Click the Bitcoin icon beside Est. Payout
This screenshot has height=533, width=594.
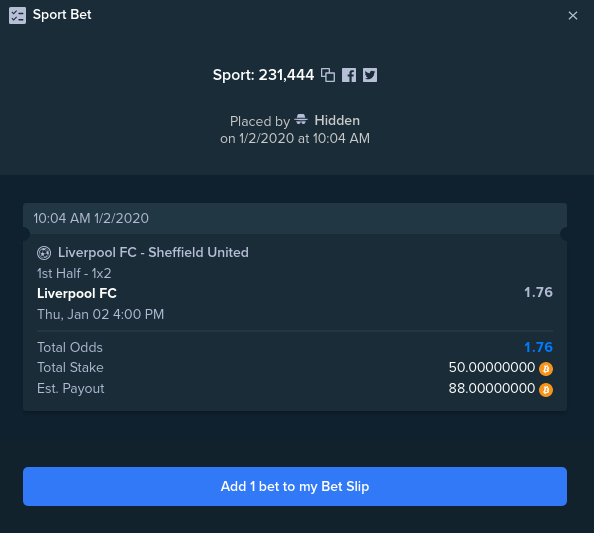coord(546,389)
